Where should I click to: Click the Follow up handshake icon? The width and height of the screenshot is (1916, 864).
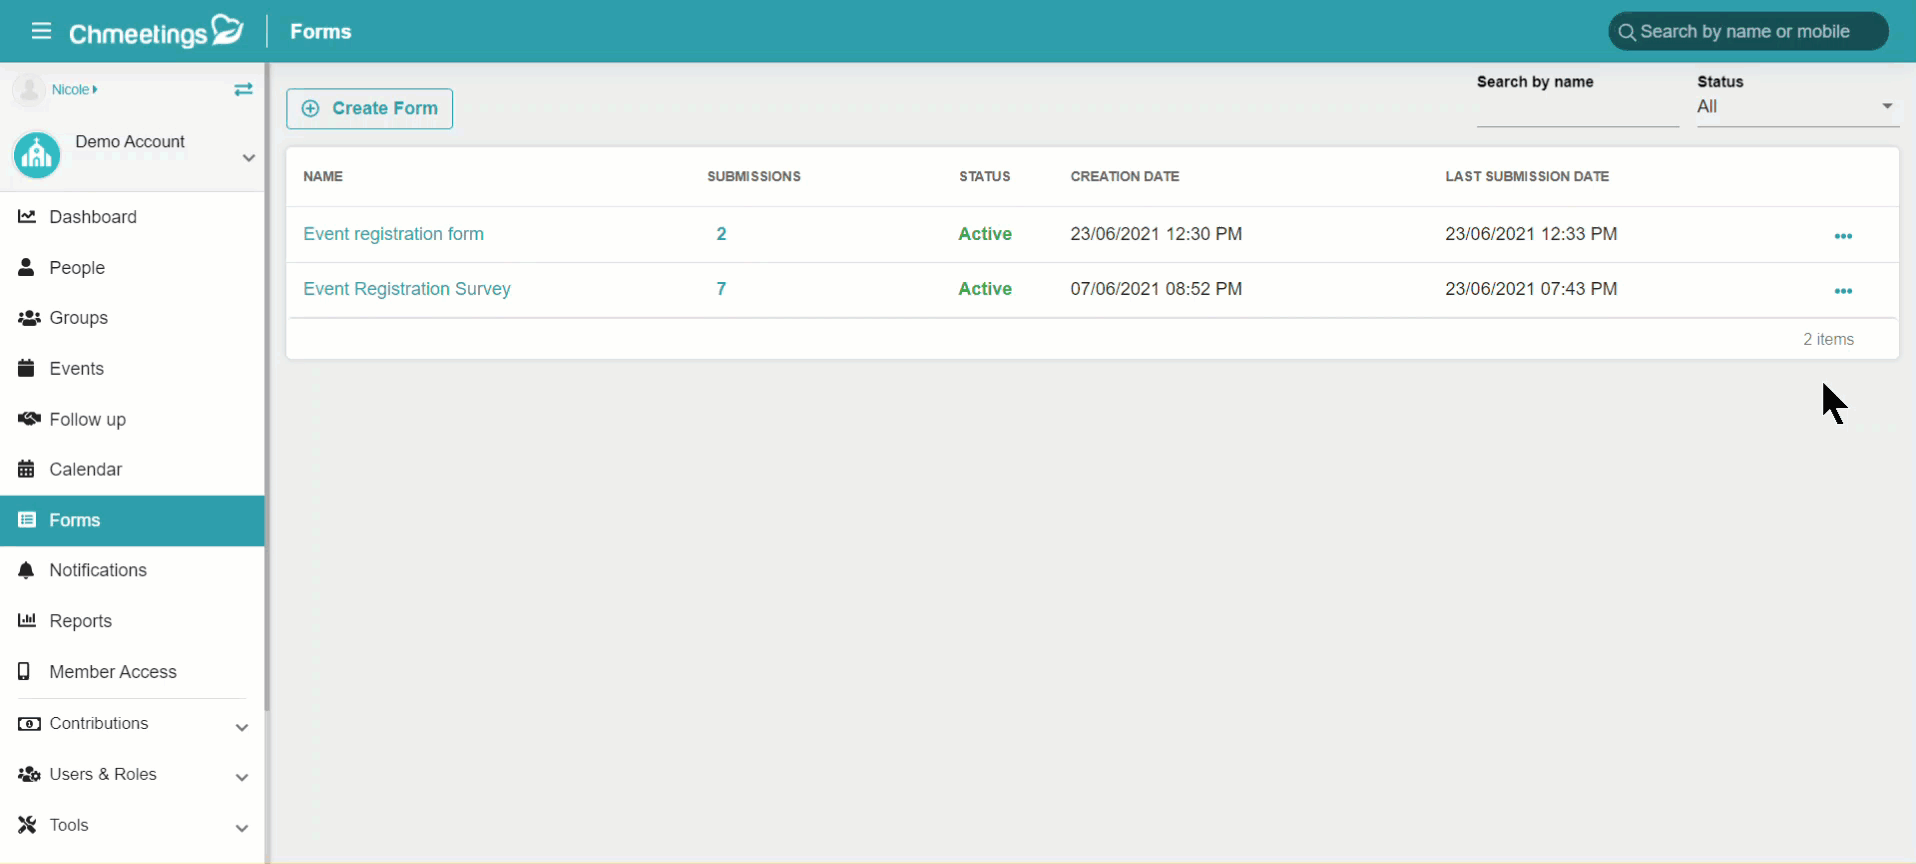(x=29, y=419)
